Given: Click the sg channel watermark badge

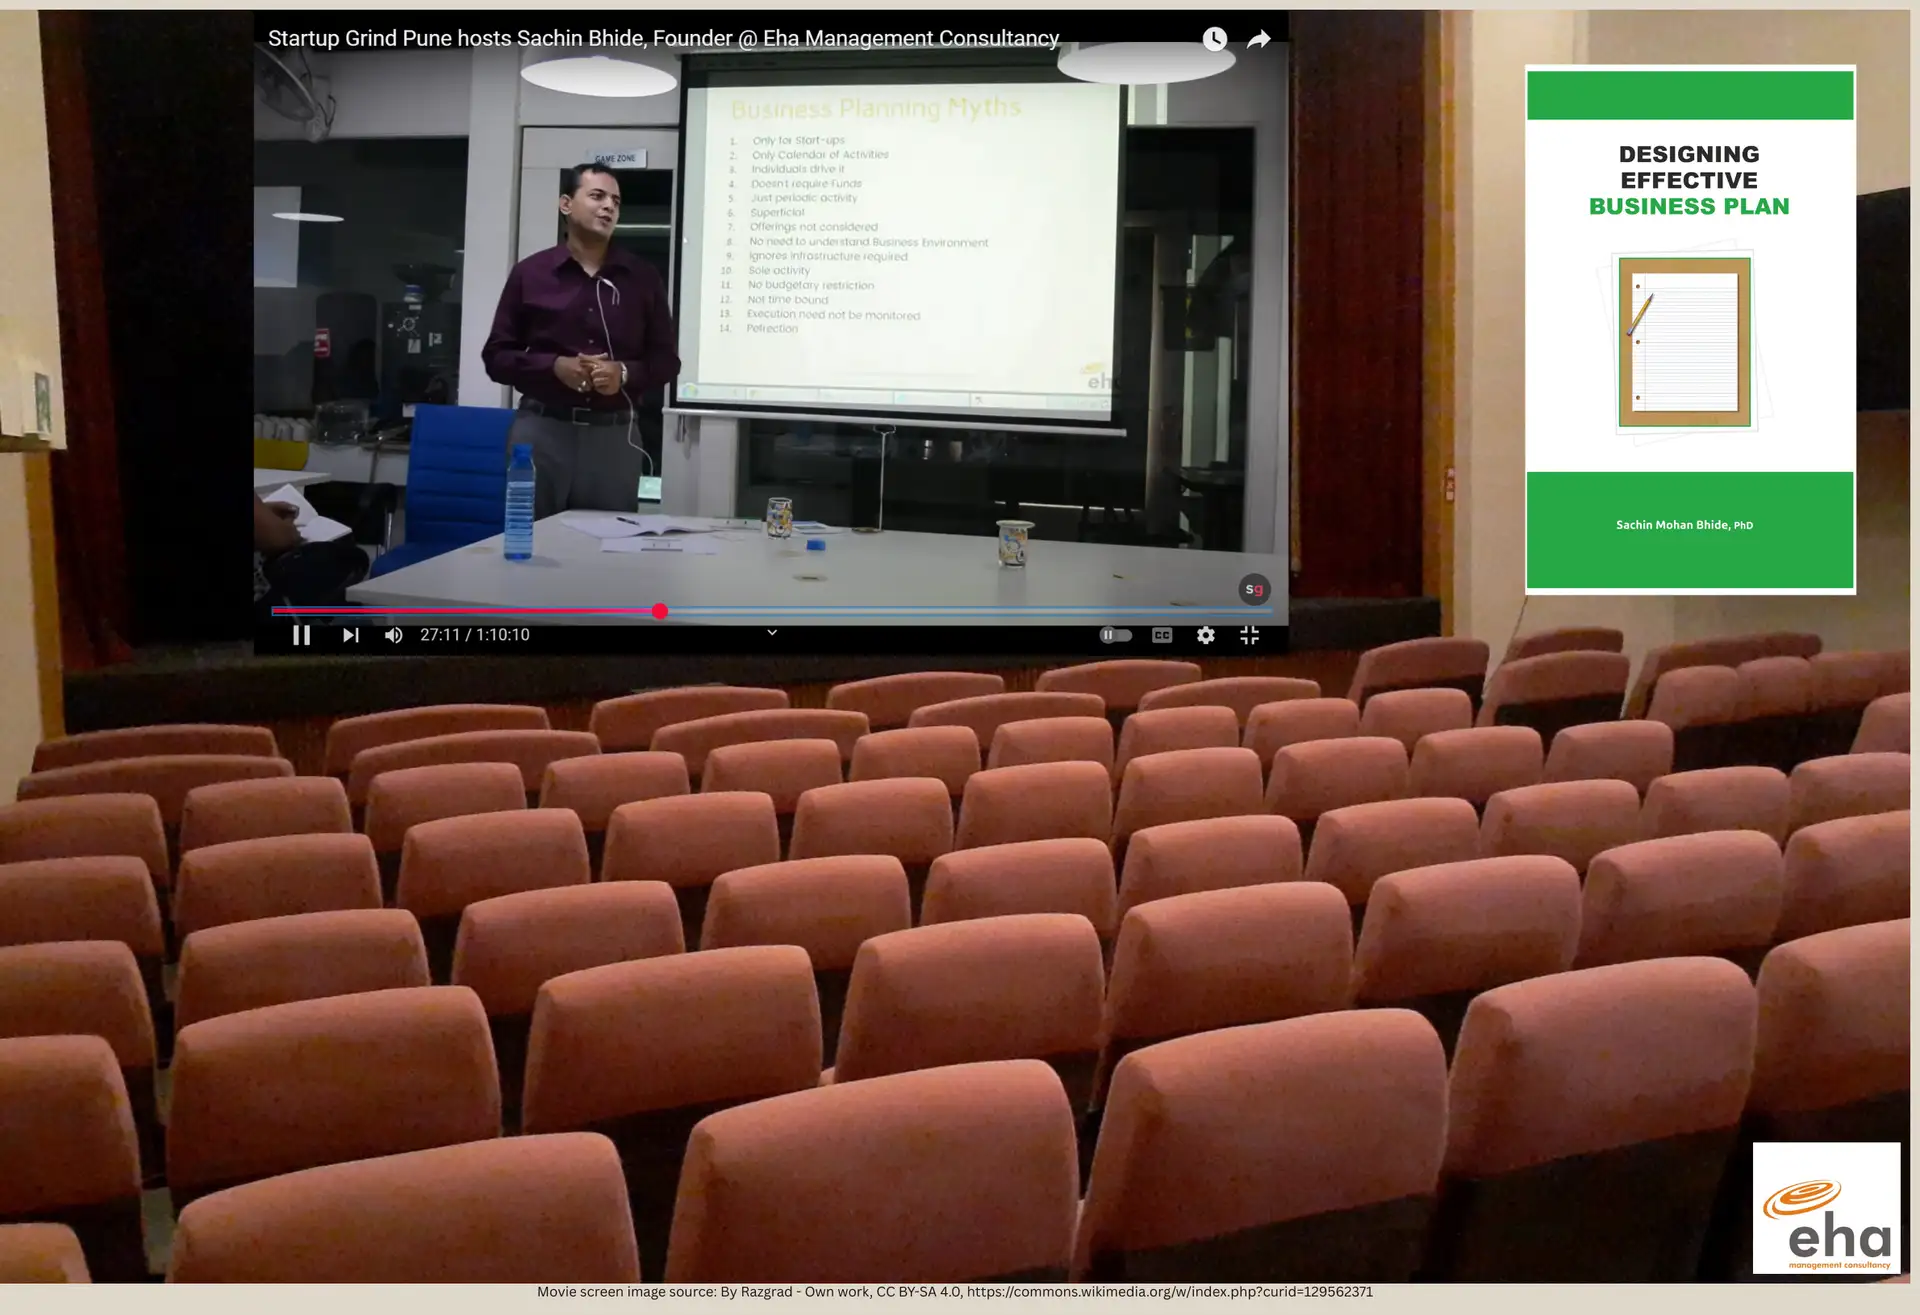Looking at the screenshot, I should point(1254,589).
